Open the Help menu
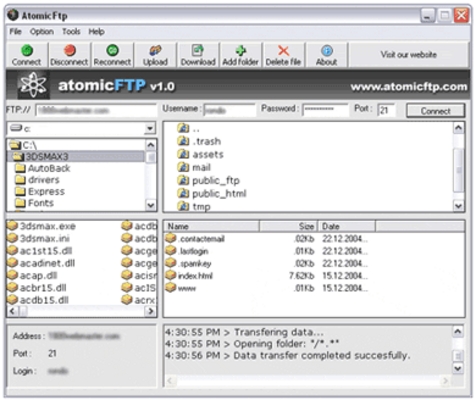 click(96, 32)
